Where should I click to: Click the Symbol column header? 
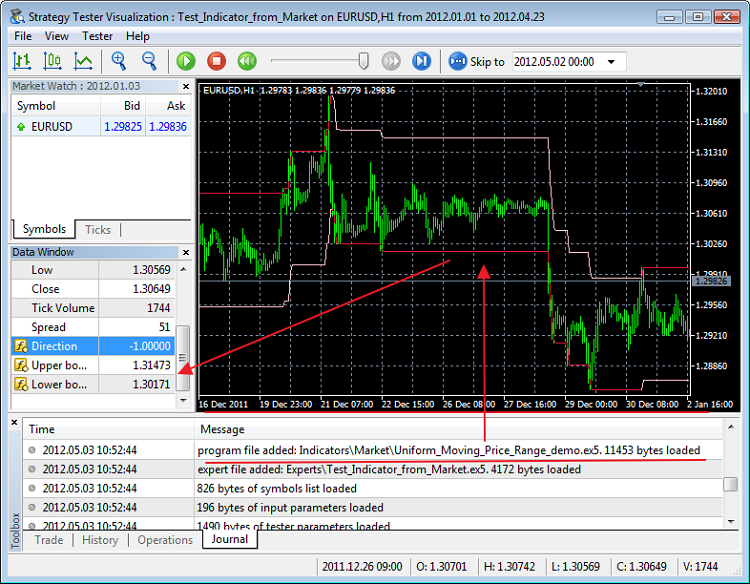point(56,106)
